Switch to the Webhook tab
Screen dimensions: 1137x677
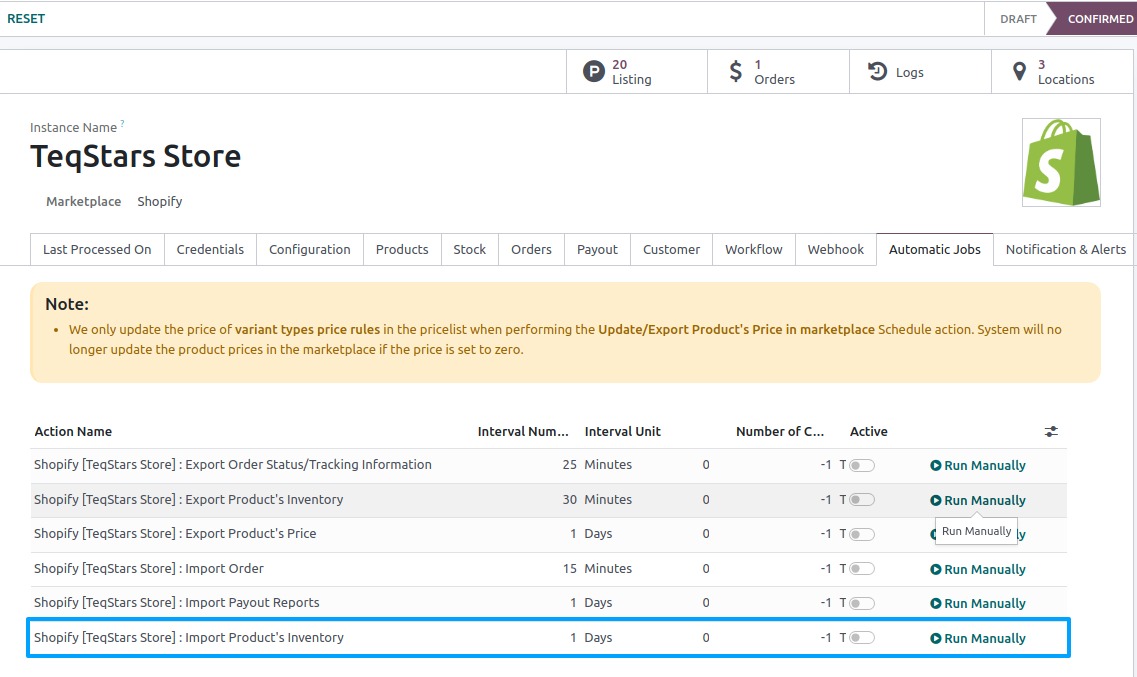836,249
